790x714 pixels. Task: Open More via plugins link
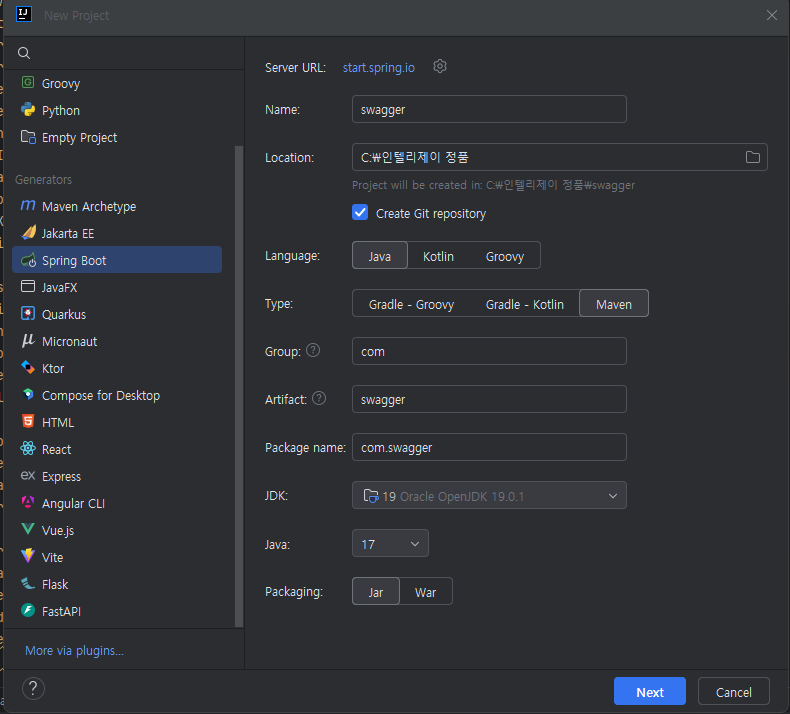pos(75,651)
